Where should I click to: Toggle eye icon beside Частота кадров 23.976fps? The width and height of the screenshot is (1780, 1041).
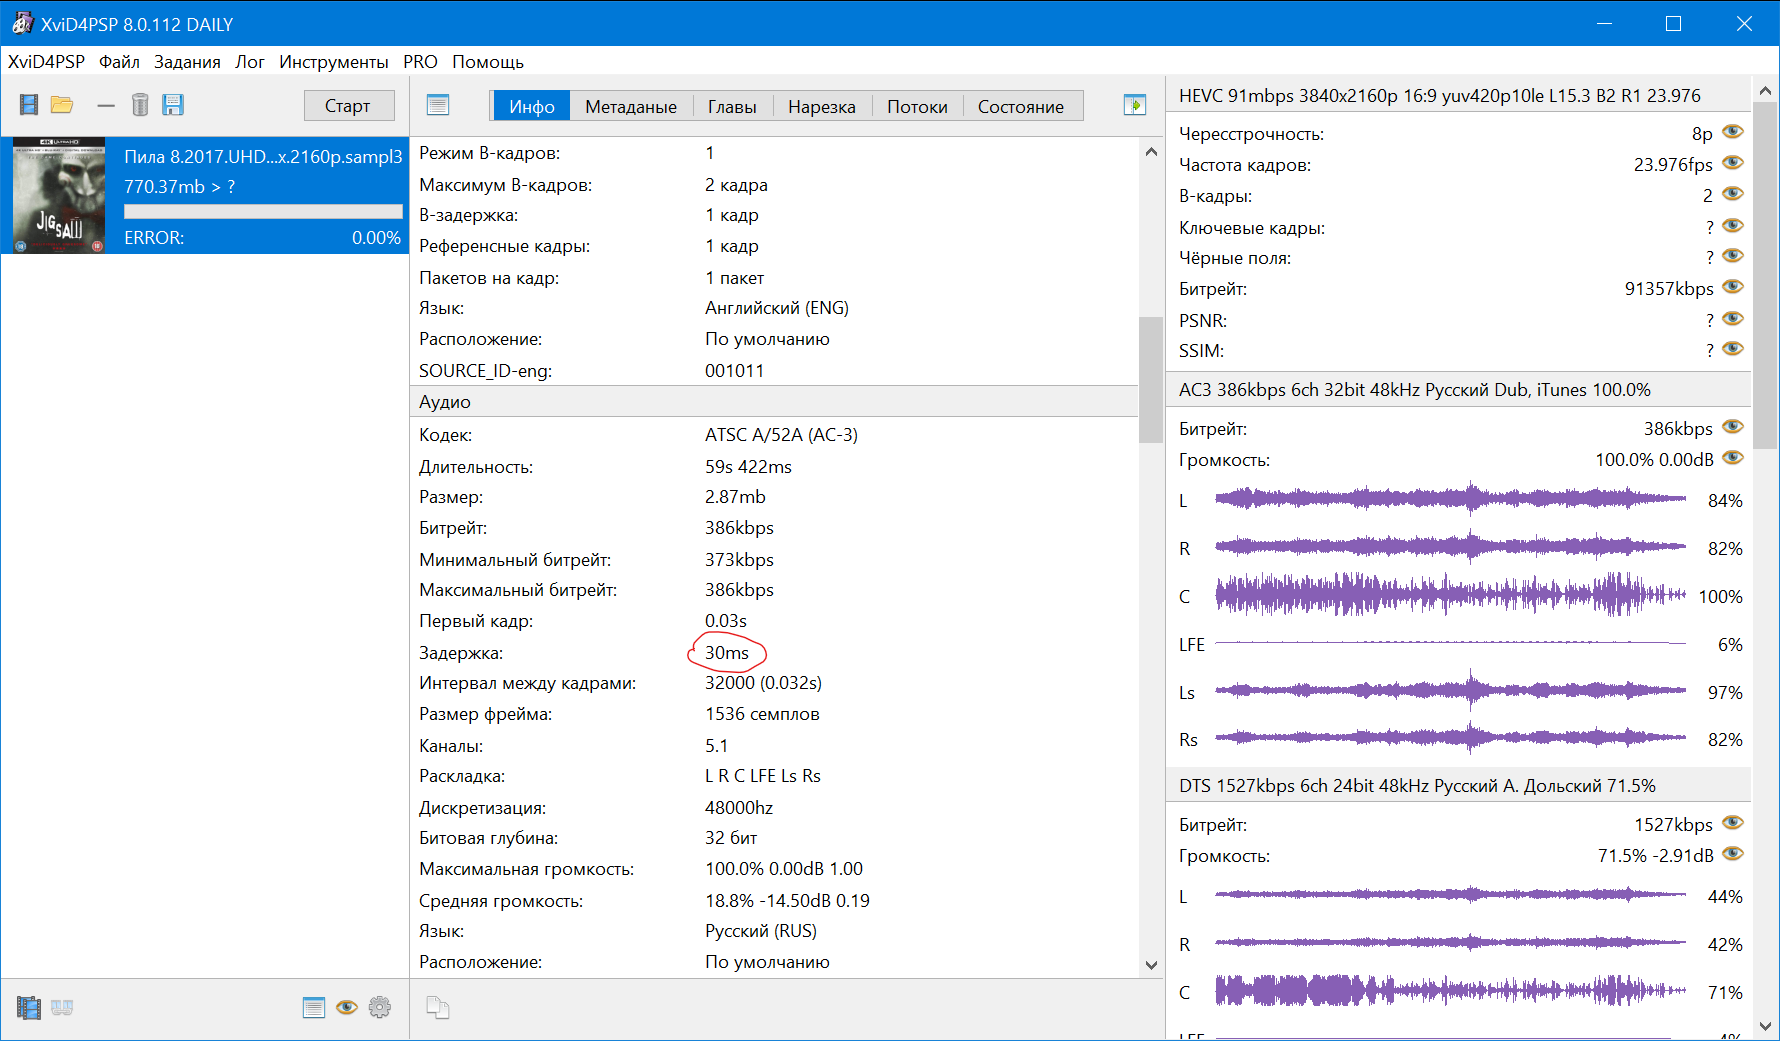click(1733, 163)
